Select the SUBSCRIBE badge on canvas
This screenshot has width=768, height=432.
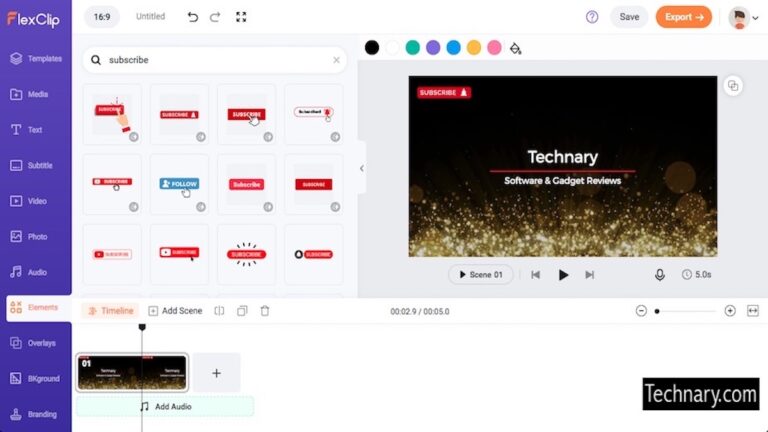pos(444,92)
